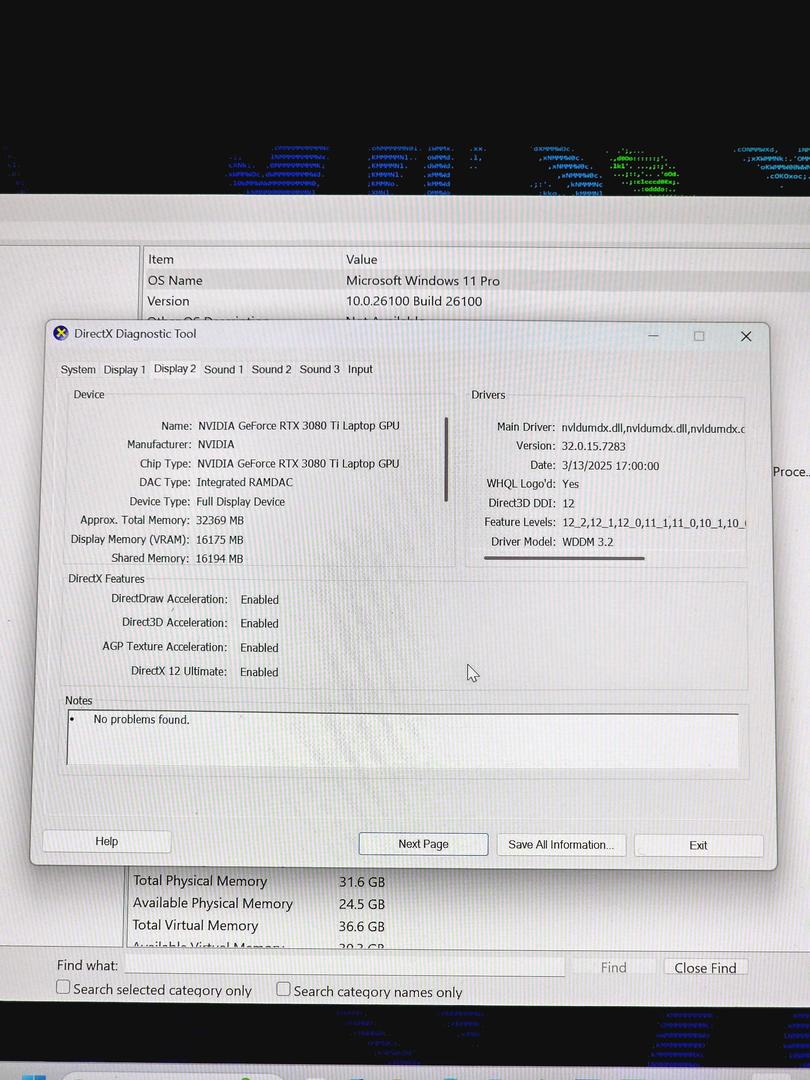Click the Device Type value Full Display Device

[240, 501]
